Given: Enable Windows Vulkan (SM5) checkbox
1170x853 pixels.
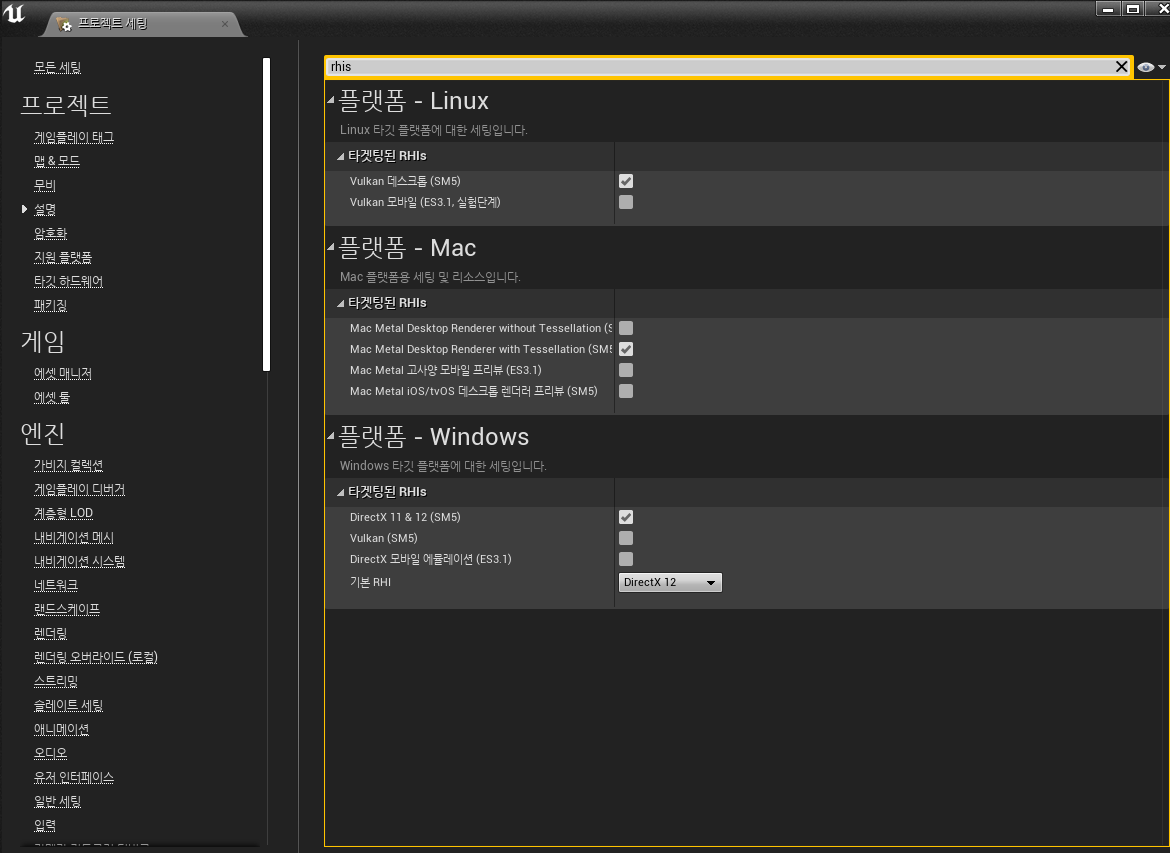Looking at the screenshot, I should [x=626, y=538].
